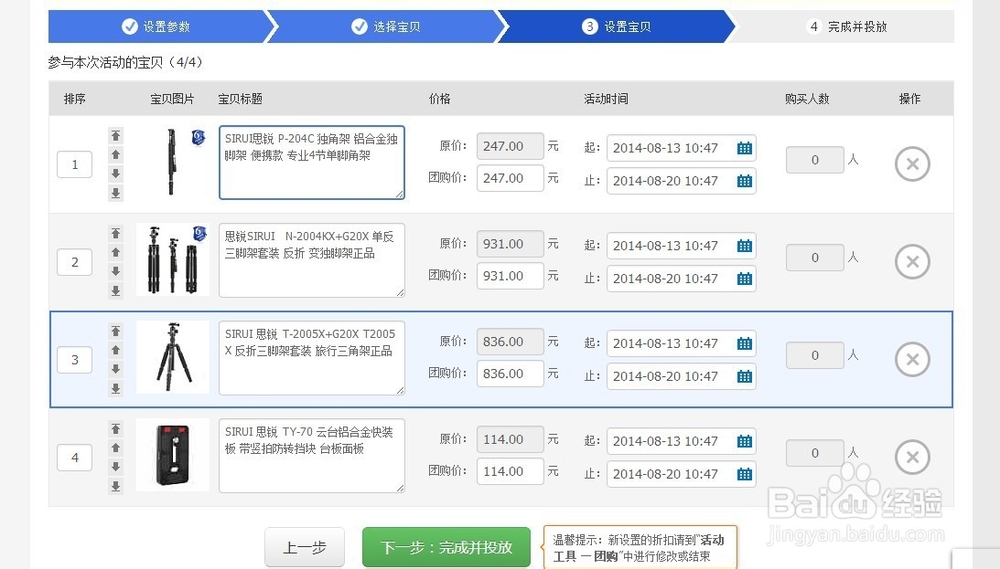Image resolution: width=1000 pixels, height=569 pixels.
Task: Move item 1 down one position
Action: click(x=115, y=174)
